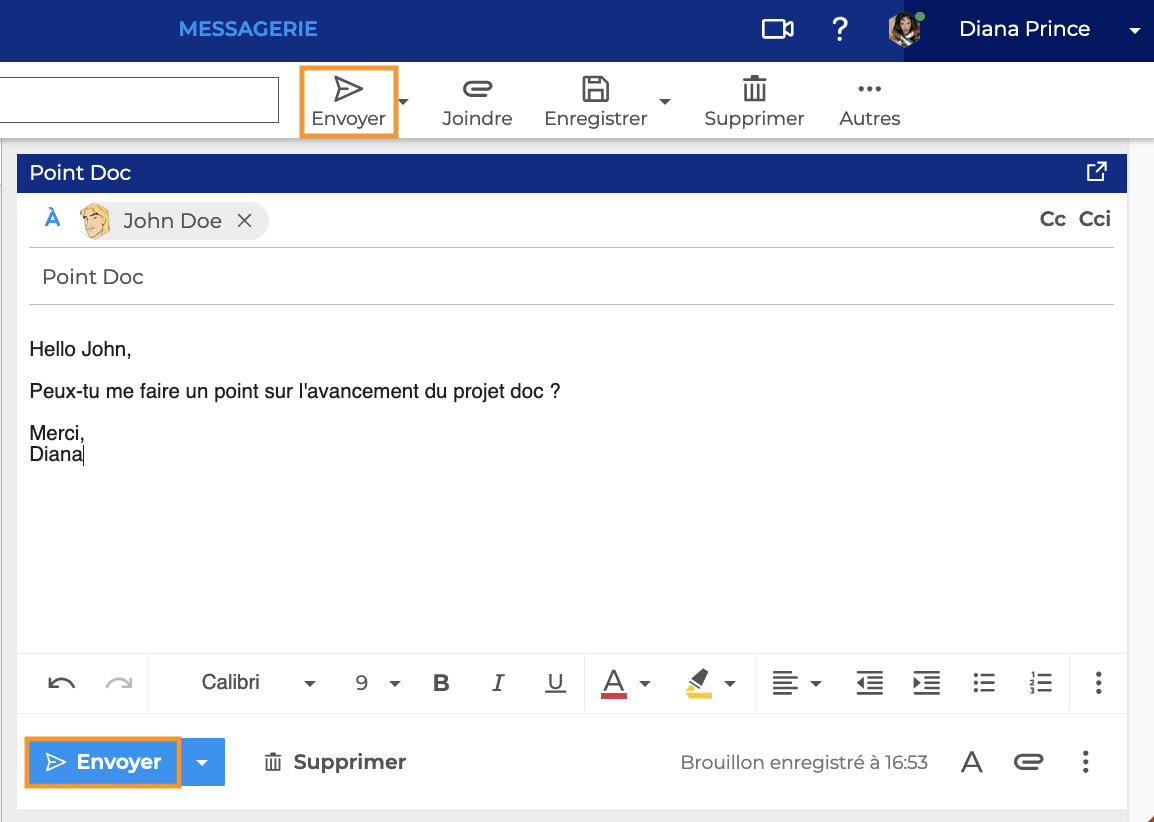Open the Calibri font dropdown

pyautogui.click(x=258, y=683)
